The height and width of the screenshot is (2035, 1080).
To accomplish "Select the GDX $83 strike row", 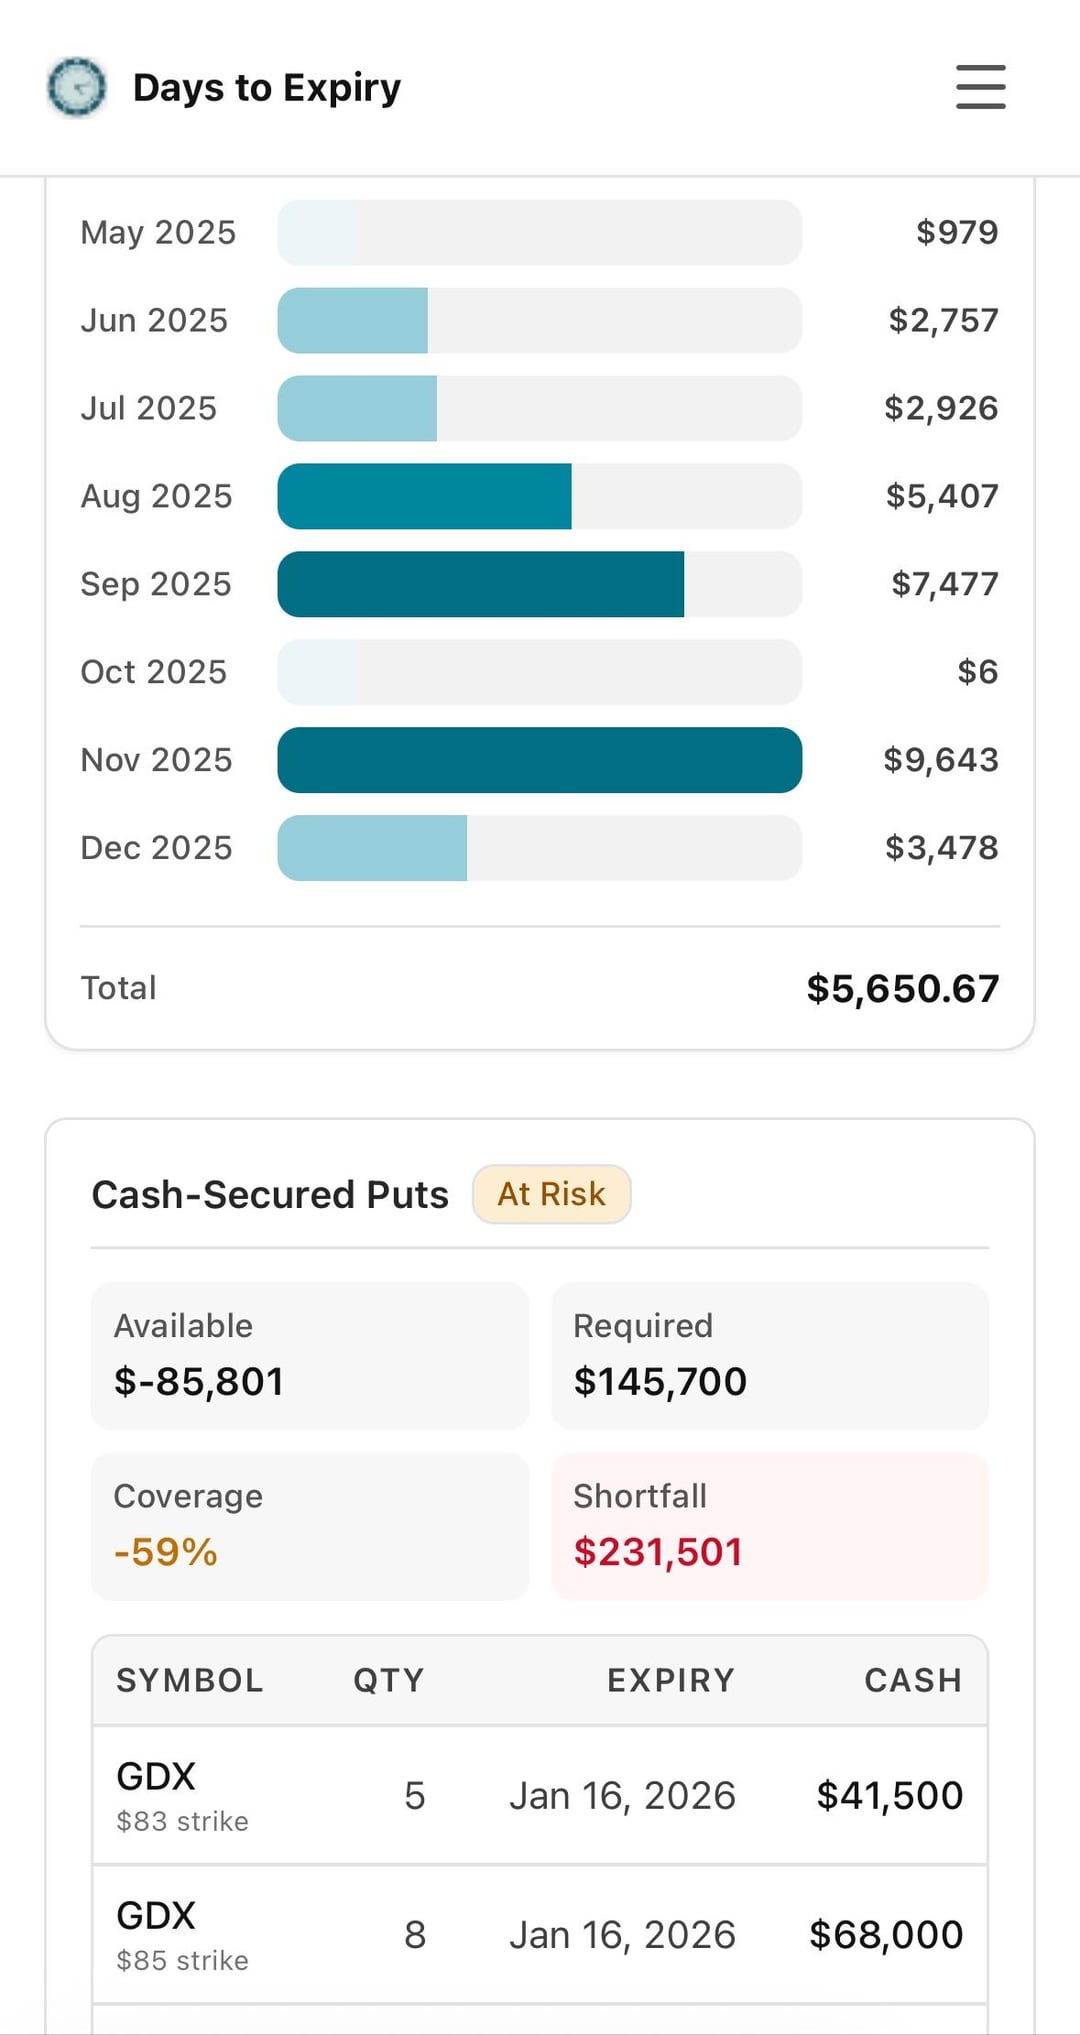I will click(539, 1796).
